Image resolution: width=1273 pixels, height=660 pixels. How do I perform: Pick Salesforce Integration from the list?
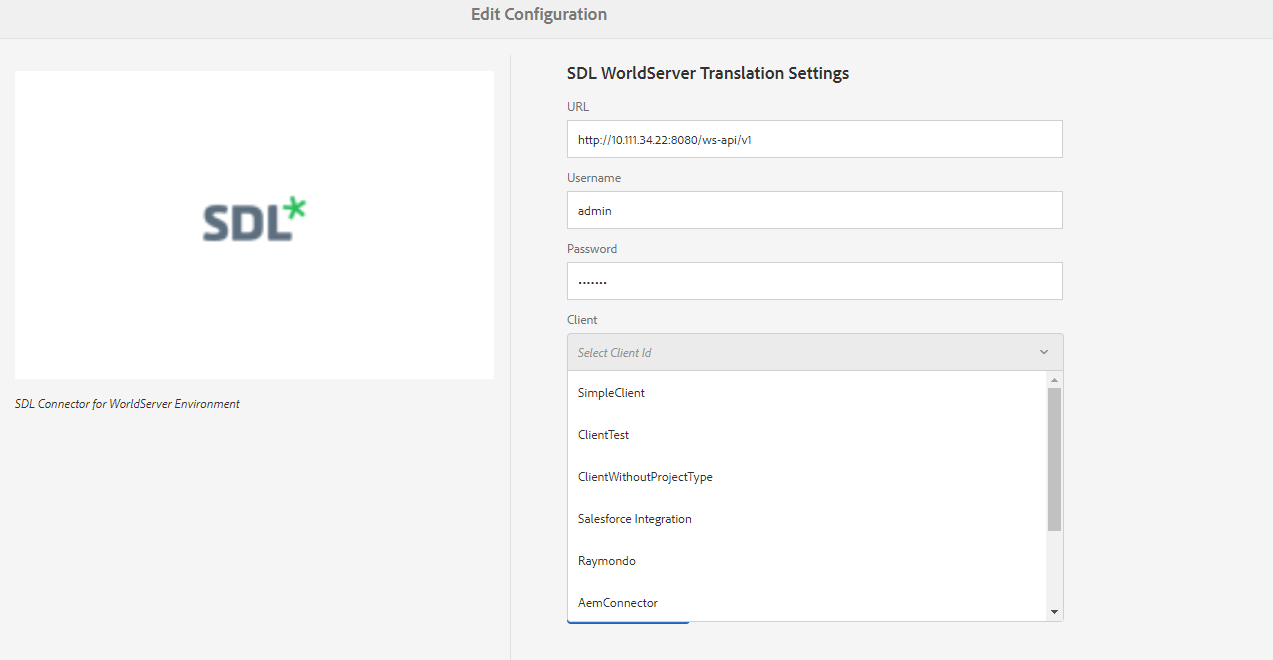coord(807,519)
